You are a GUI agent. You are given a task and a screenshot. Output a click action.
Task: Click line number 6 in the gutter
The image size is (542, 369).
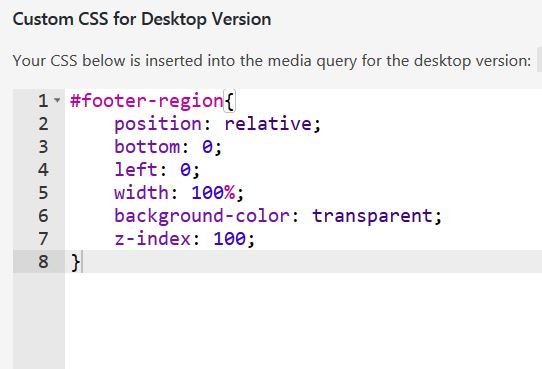[43, 216]
